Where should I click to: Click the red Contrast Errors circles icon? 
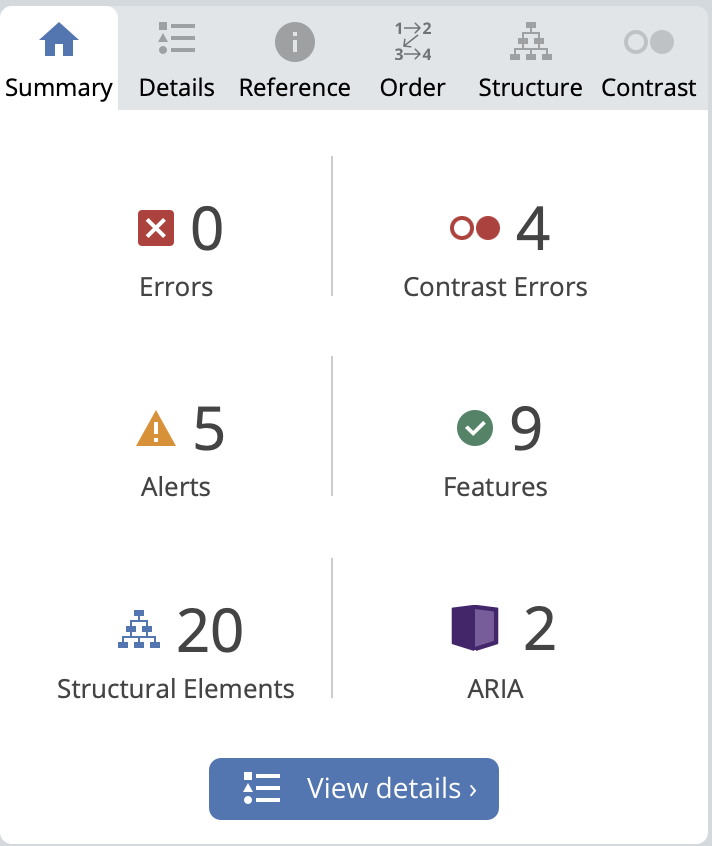click(x=474, y=229)
